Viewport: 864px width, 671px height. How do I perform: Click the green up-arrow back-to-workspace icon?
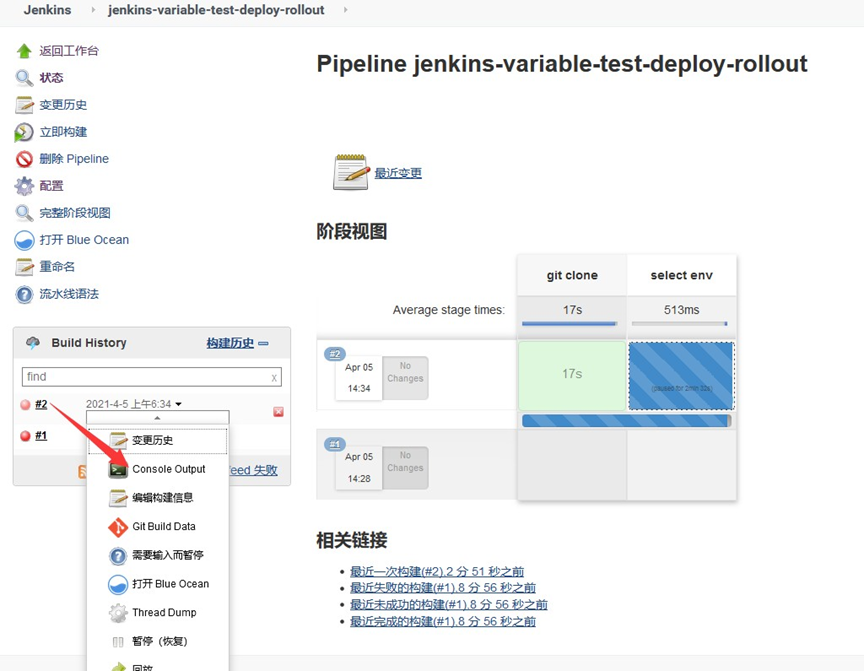24,51
